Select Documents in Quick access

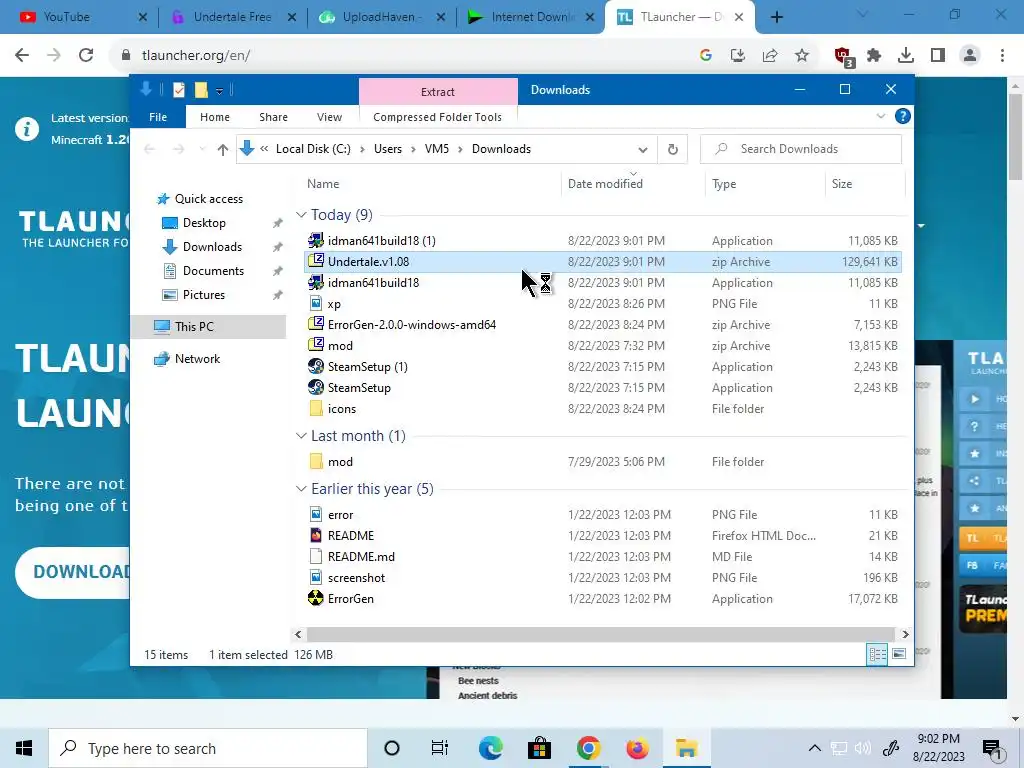pyautogui.click(x=213, y=270)
